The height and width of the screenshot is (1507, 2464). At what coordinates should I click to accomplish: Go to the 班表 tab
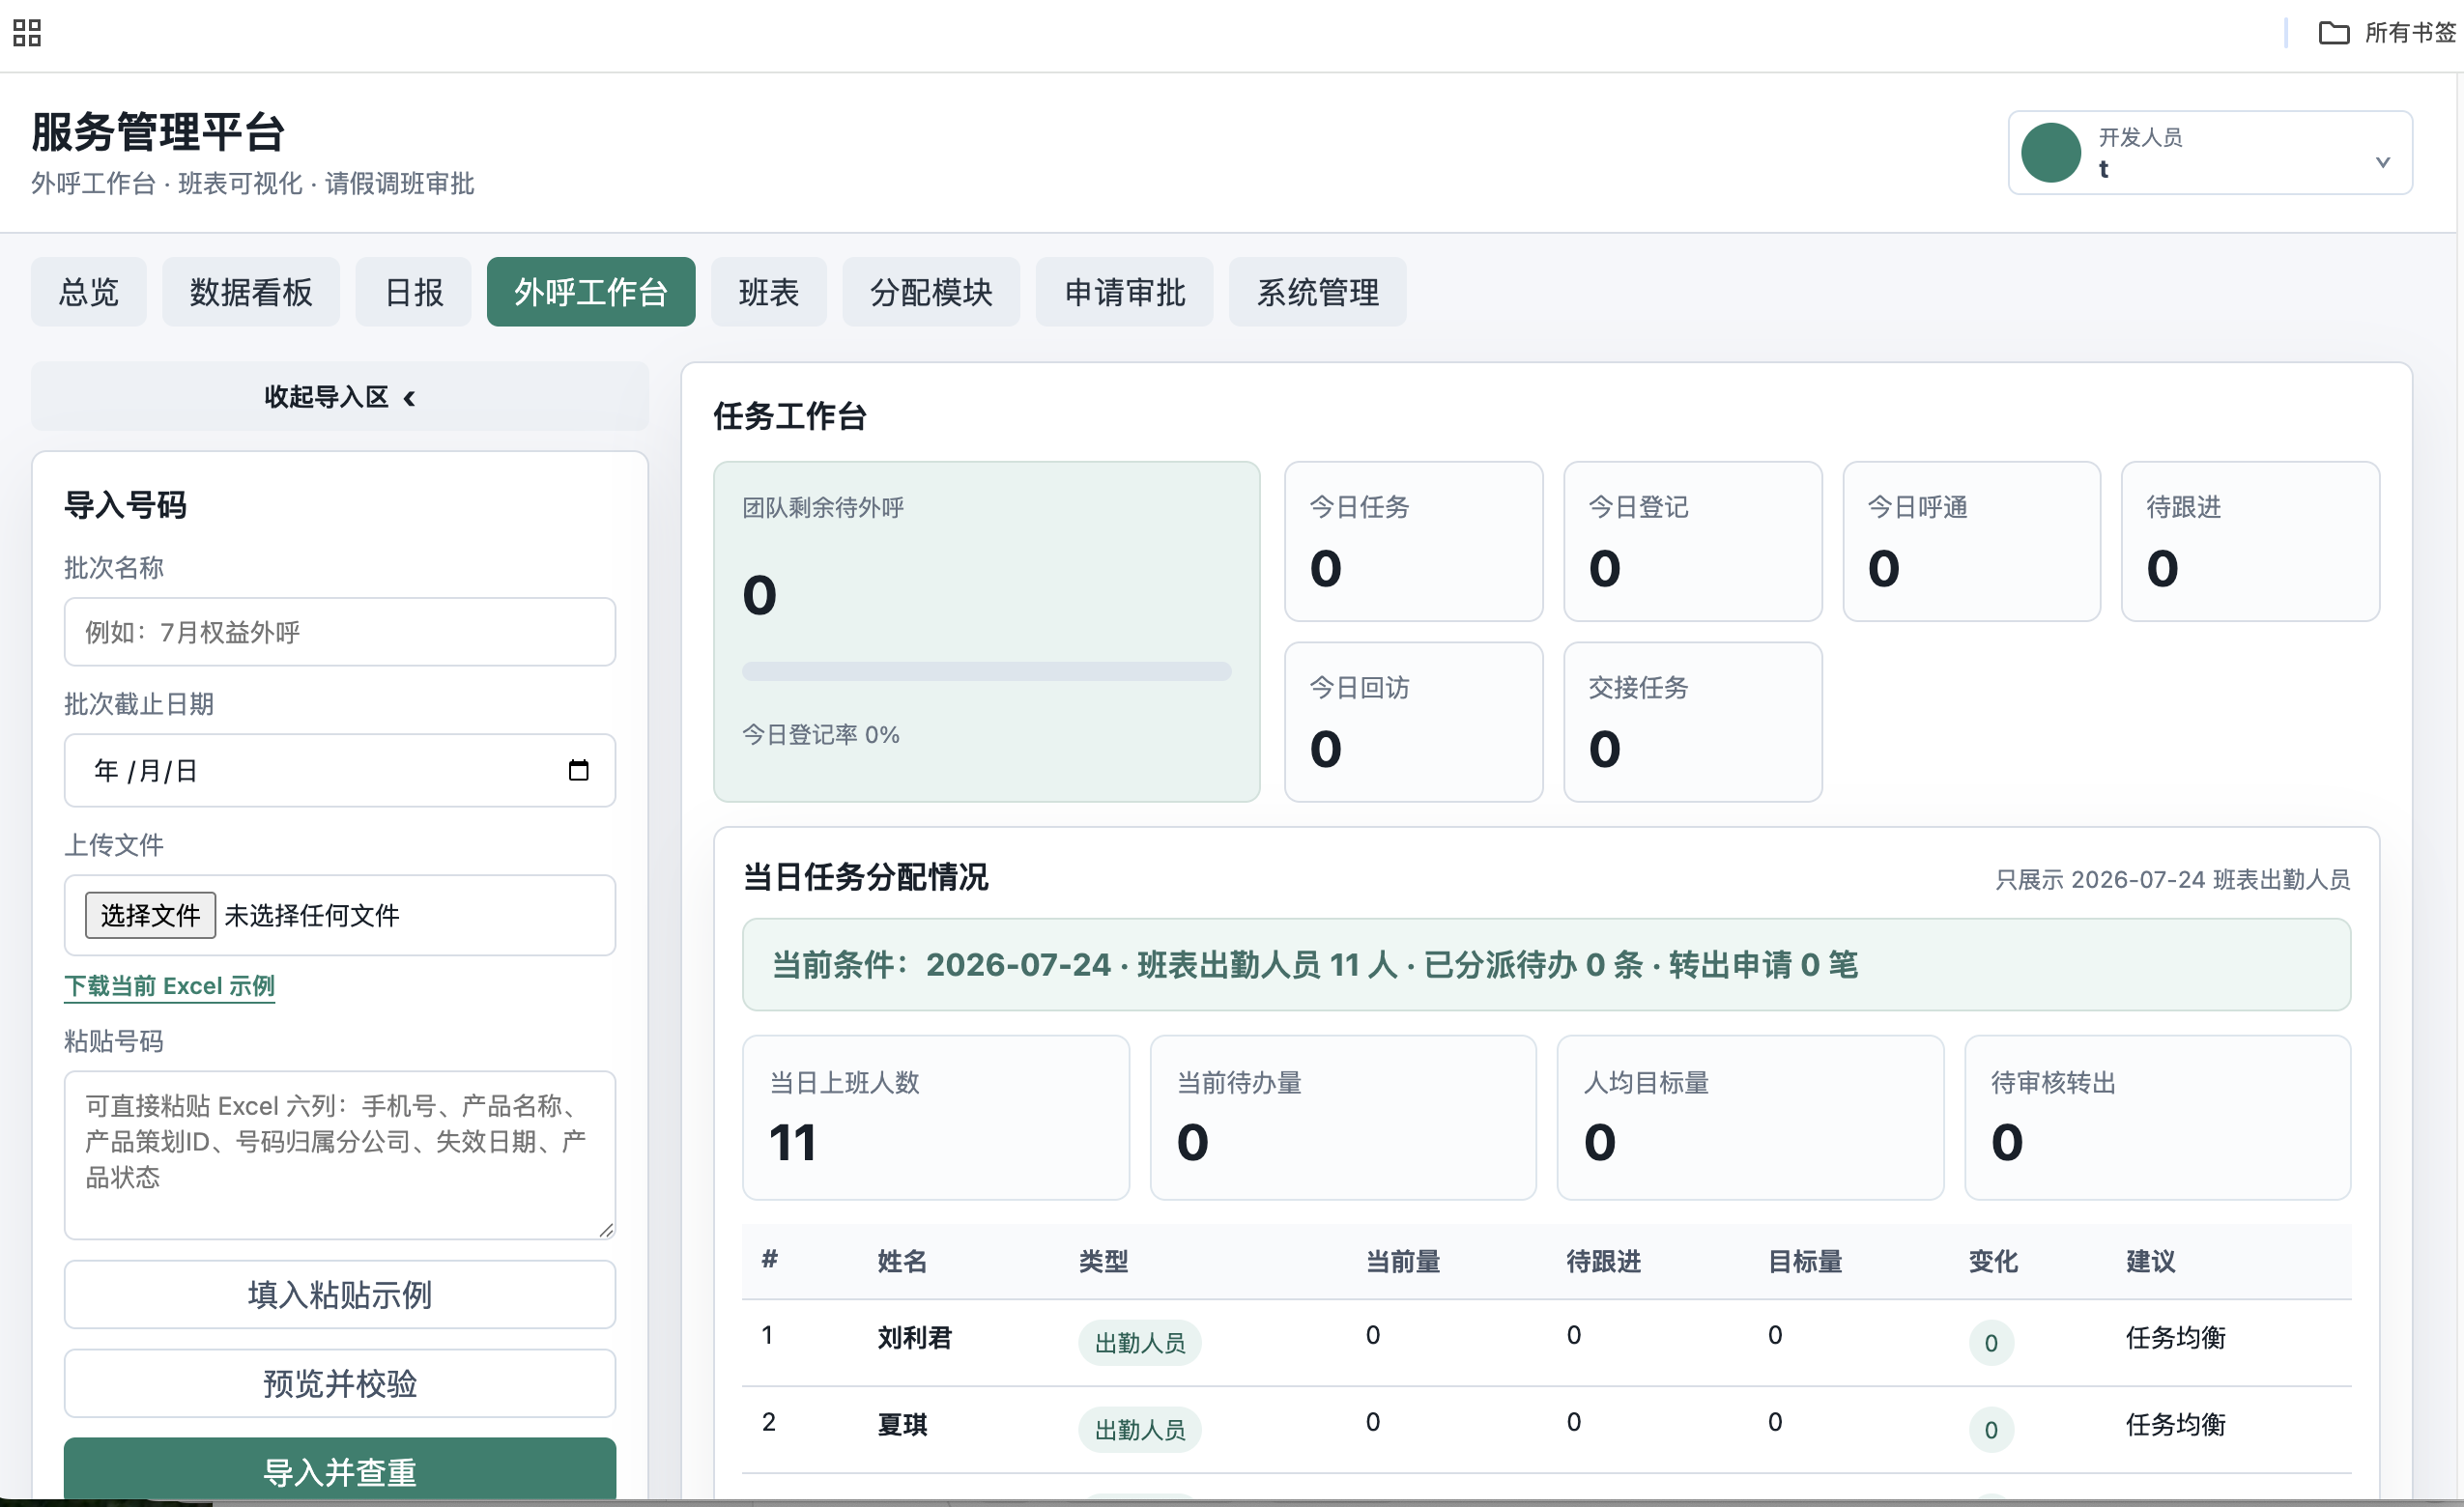coord(769,292)
